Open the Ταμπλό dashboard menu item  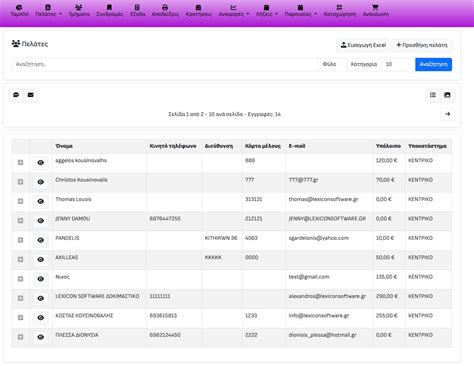[19, 11]
